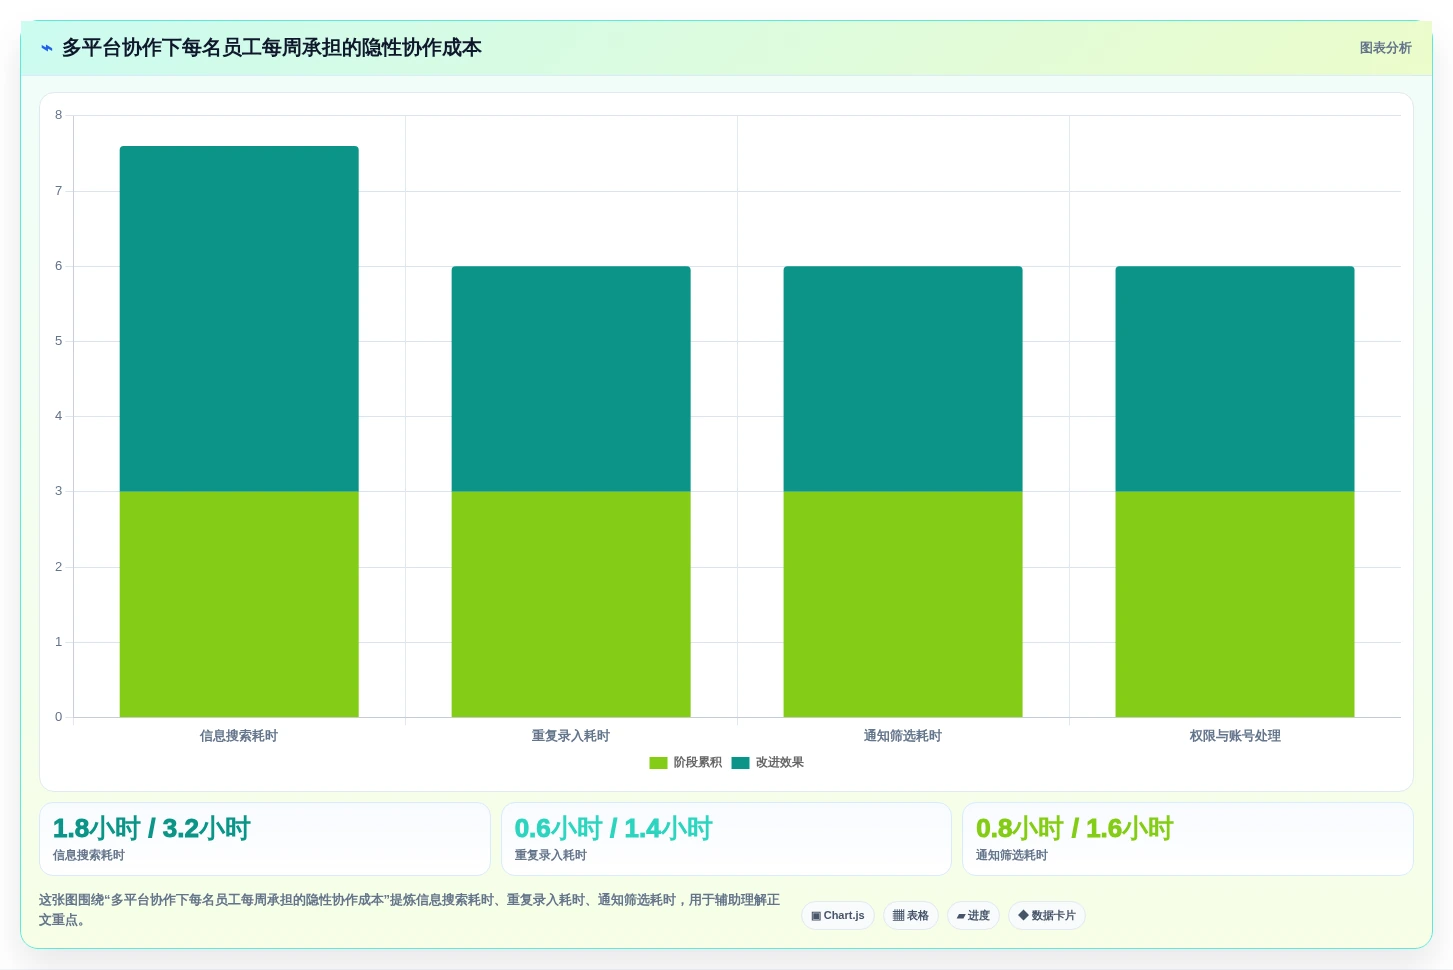
Task: Click the chart title 多平台协作下每名员工每周承担的隐性协作成本
Action: (272, 48)
